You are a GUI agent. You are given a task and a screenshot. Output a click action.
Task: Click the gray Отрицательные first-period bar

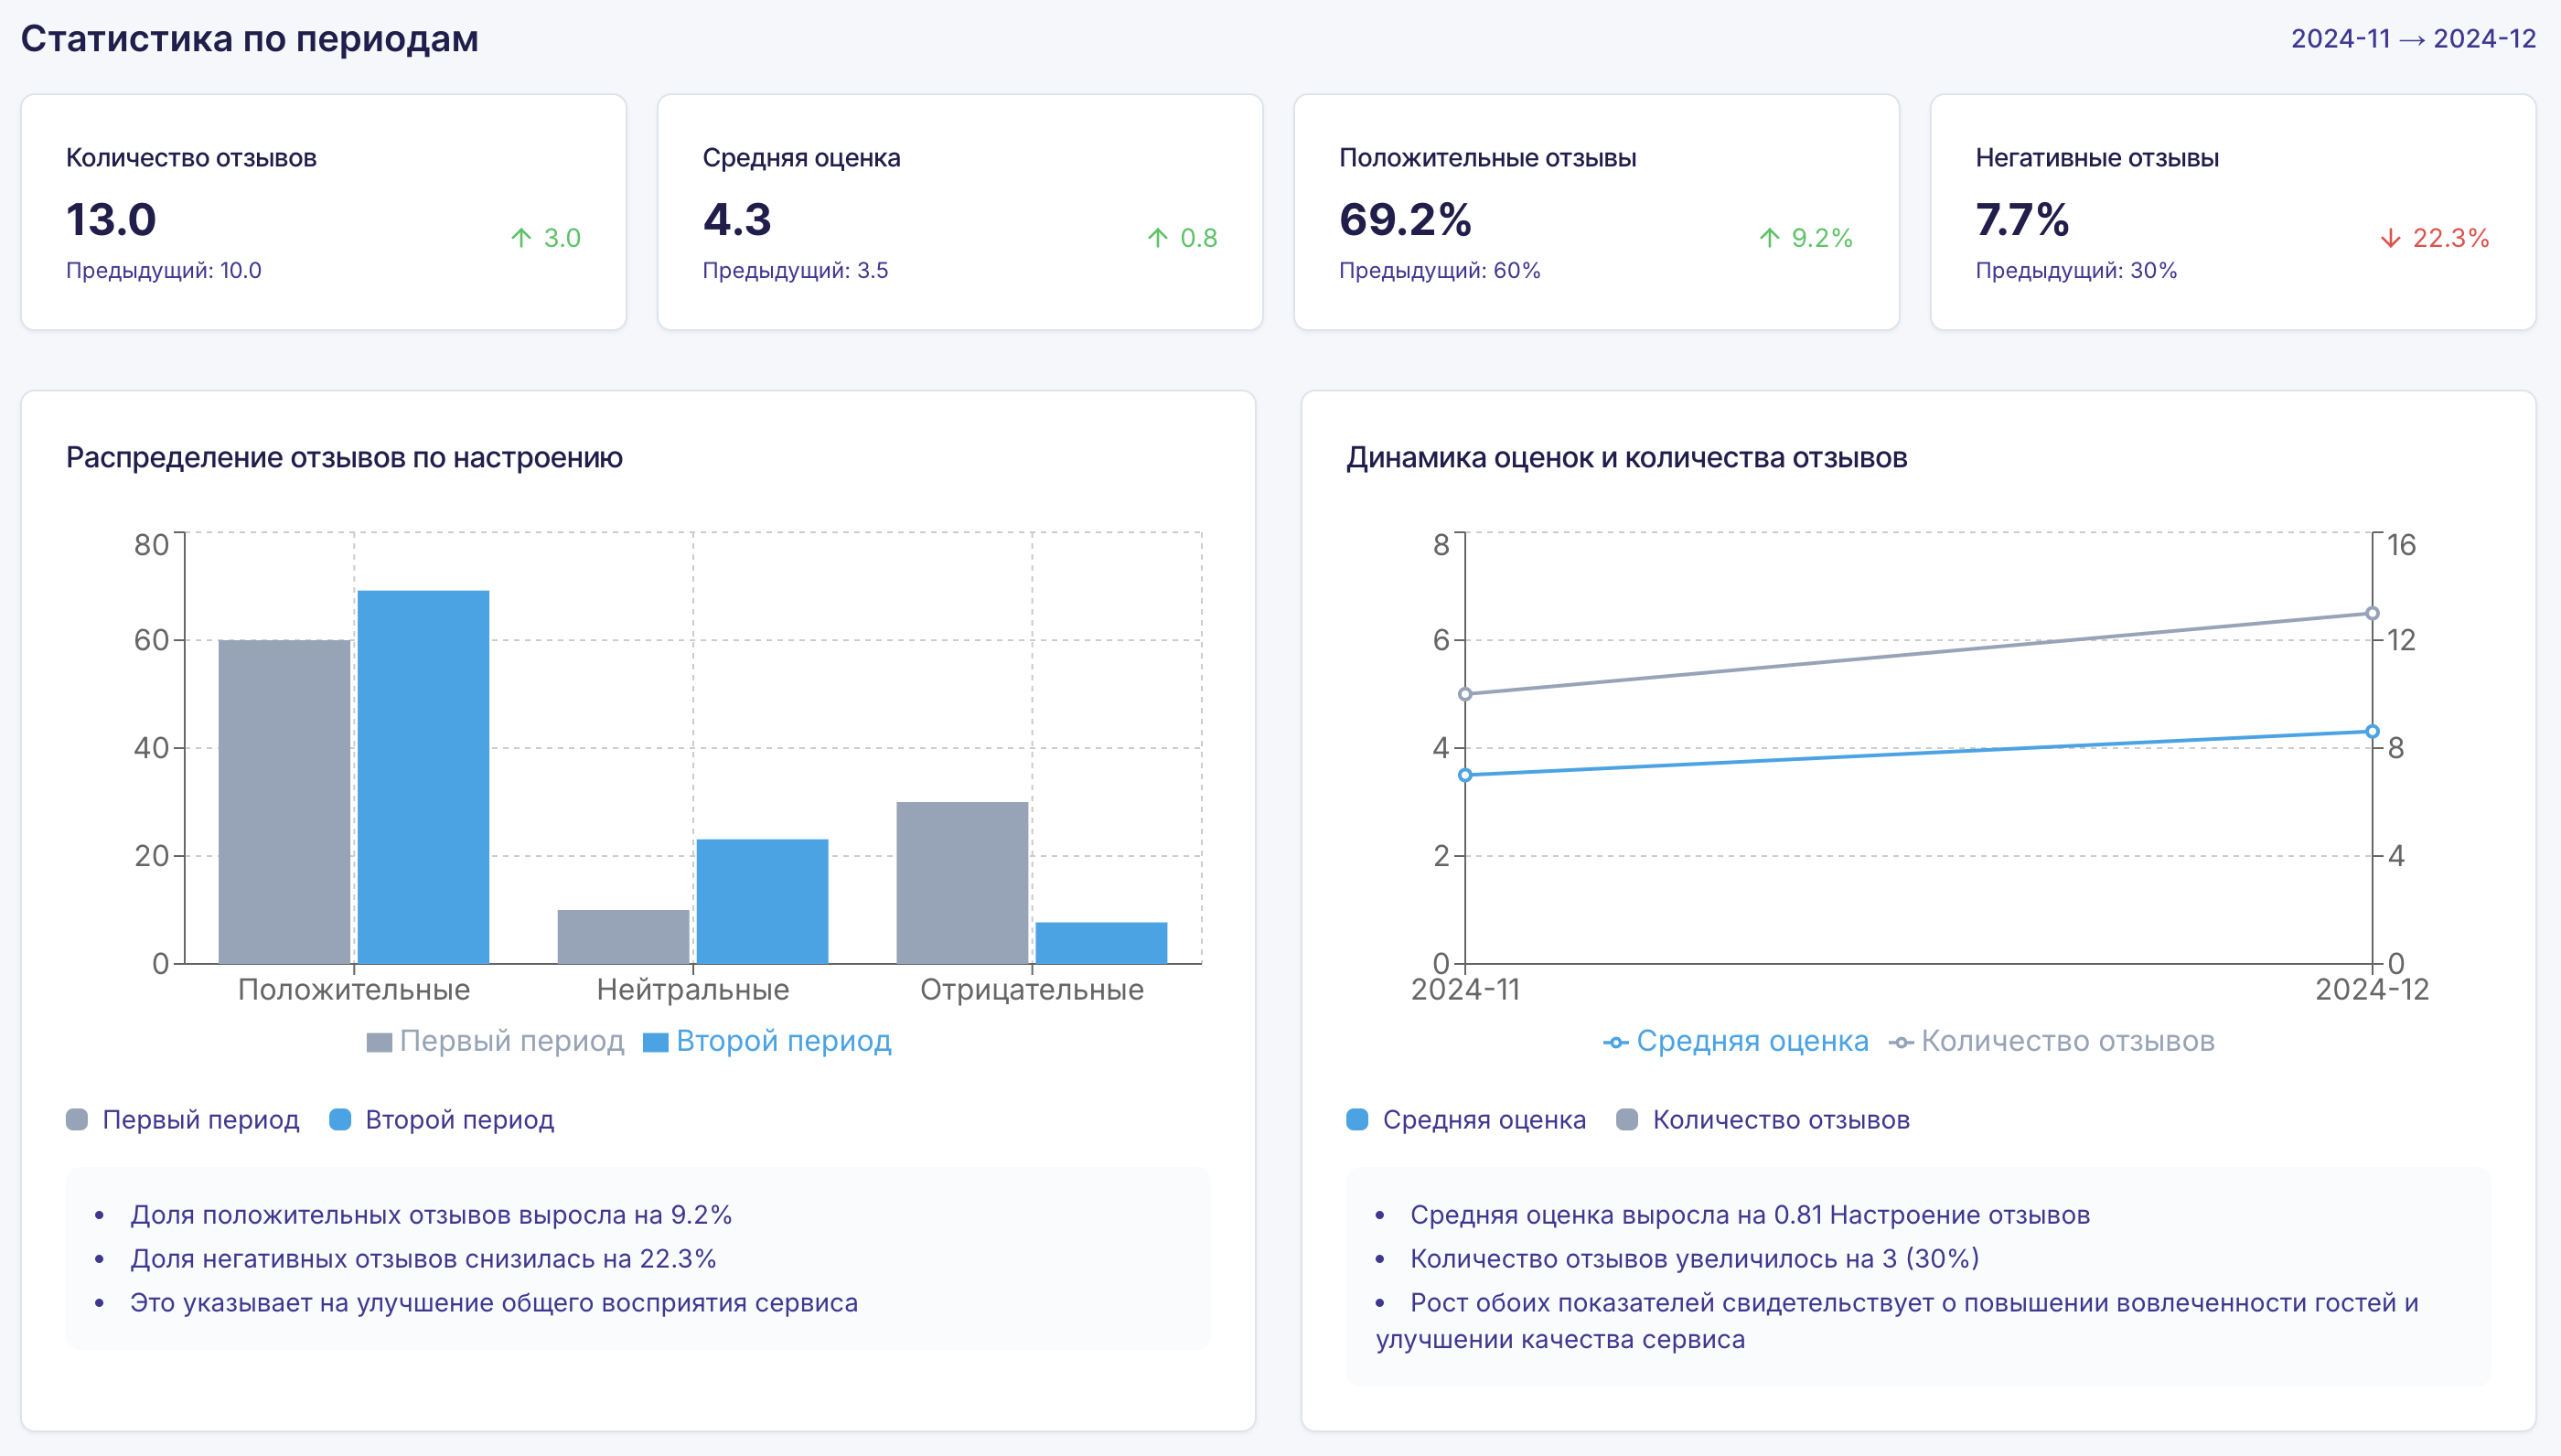(x=962, y=882)
